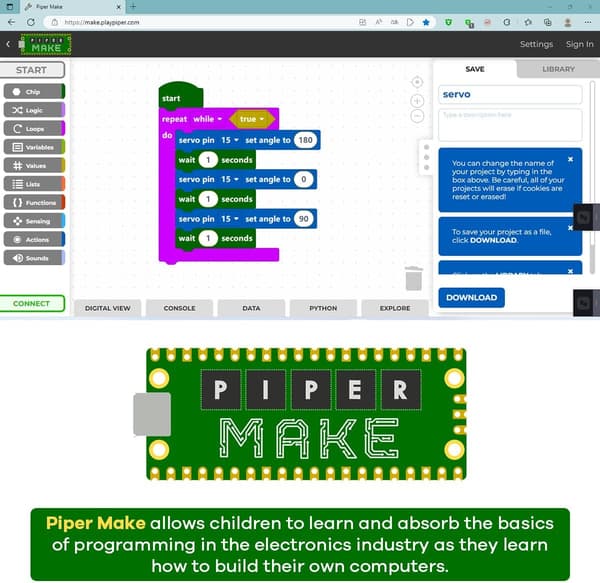Image resolution: width=600 pixels, height=583 pixels.
Task: Open the Sounds block category
Action: 34,258
